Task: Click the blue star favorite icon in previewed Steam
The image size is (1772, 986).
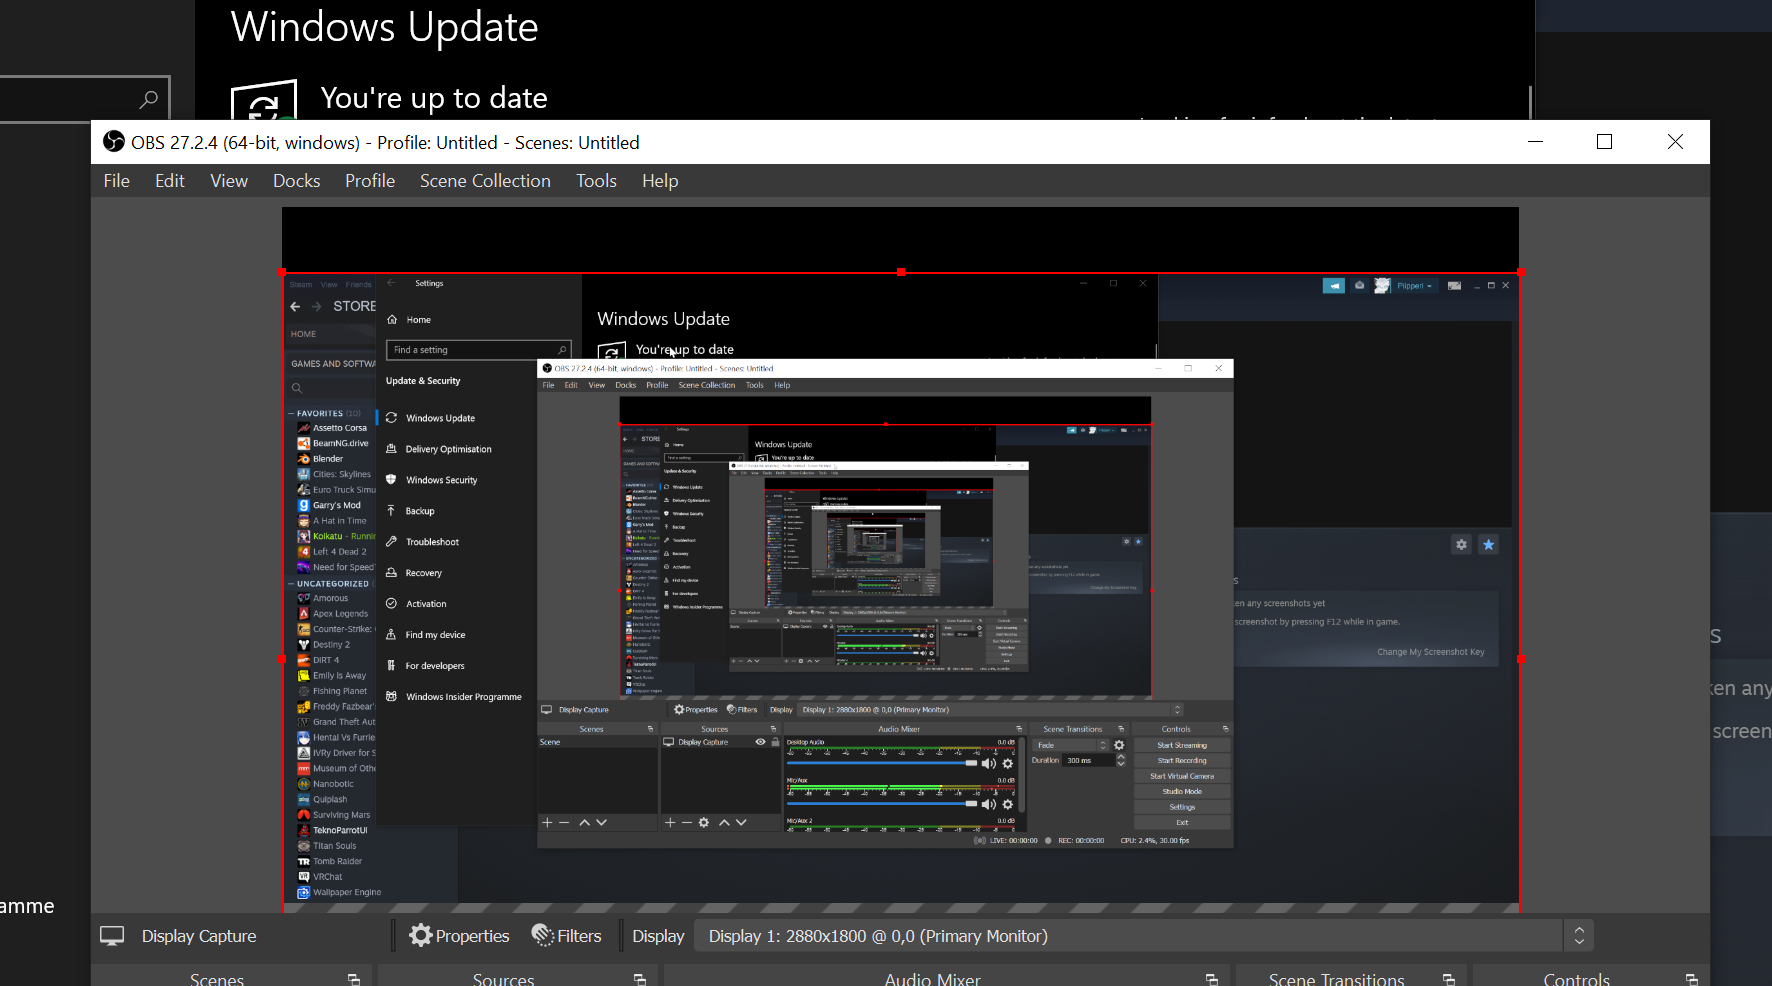Action: (1488, 545)
